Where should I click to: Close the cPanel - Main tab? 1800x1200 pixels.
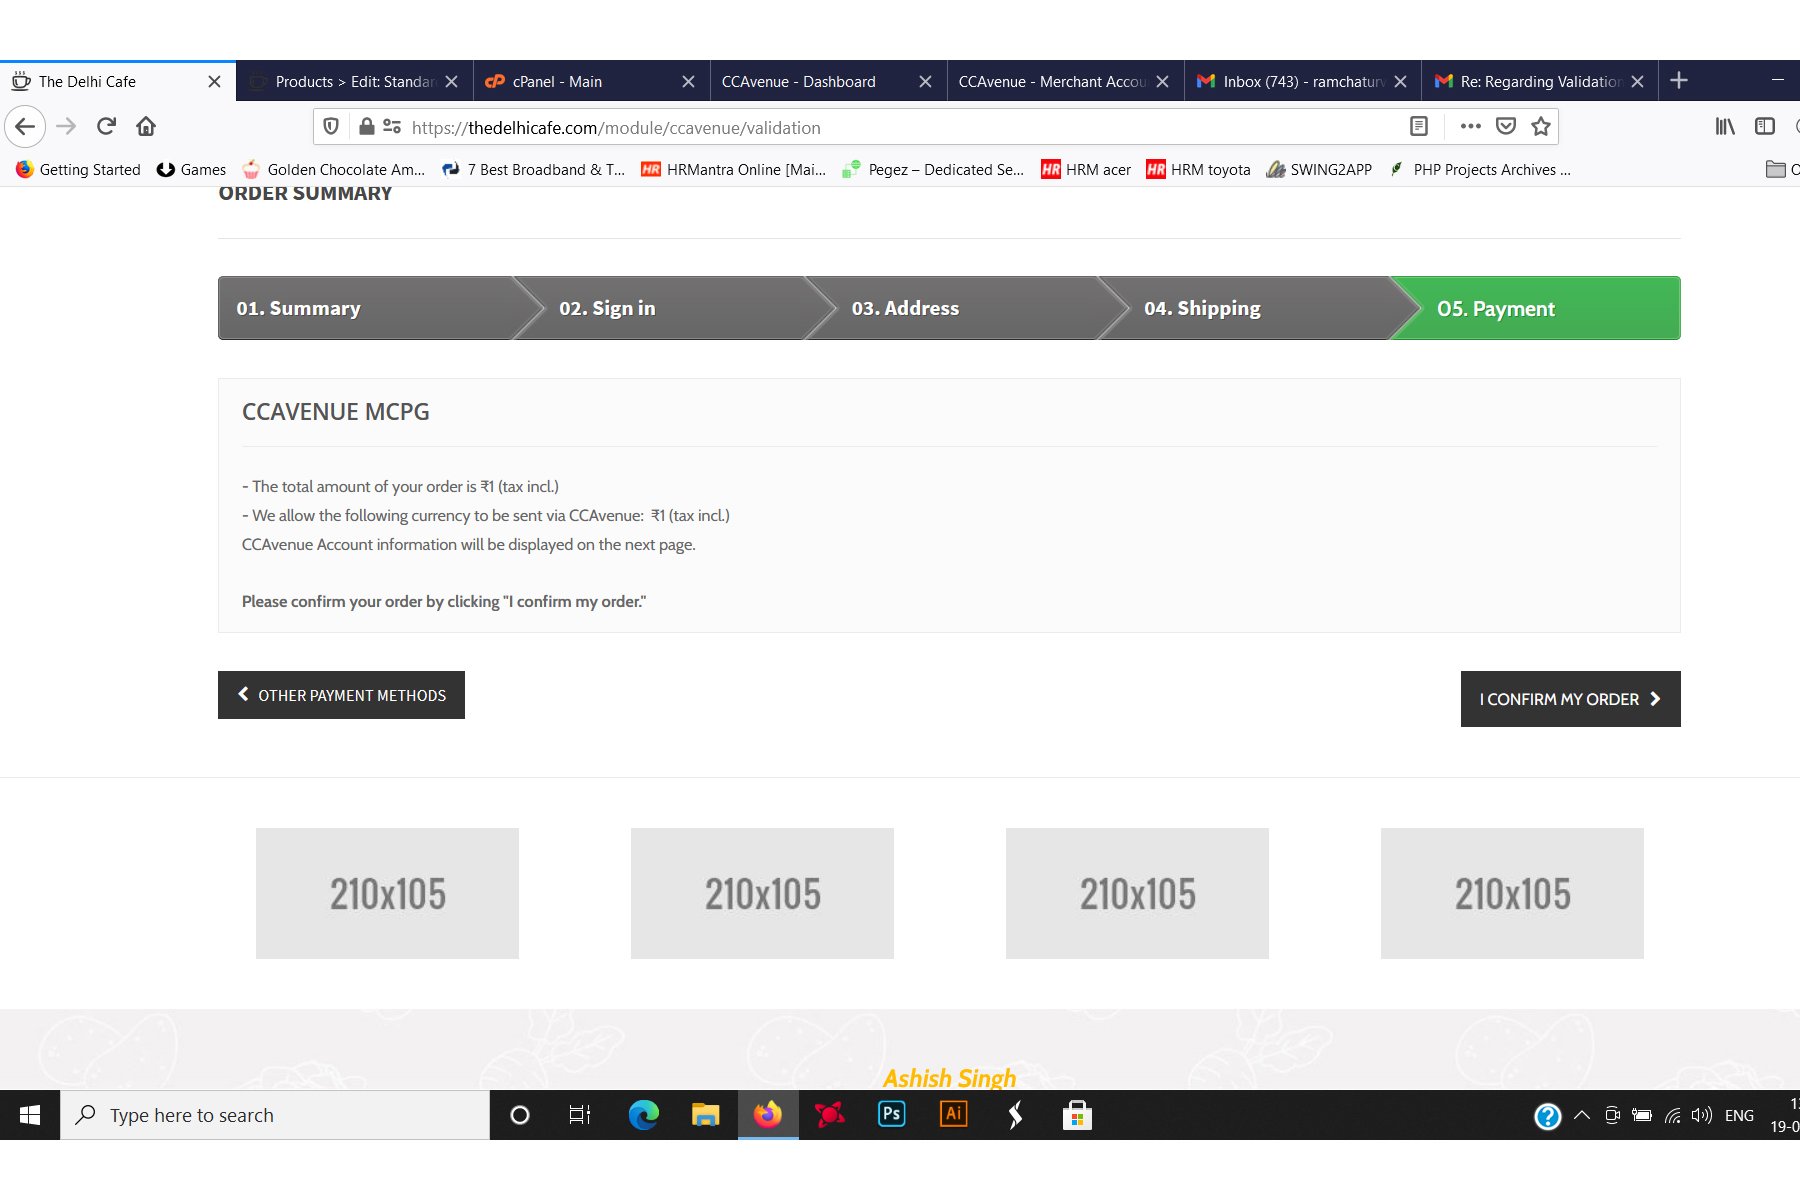[688, 81]
